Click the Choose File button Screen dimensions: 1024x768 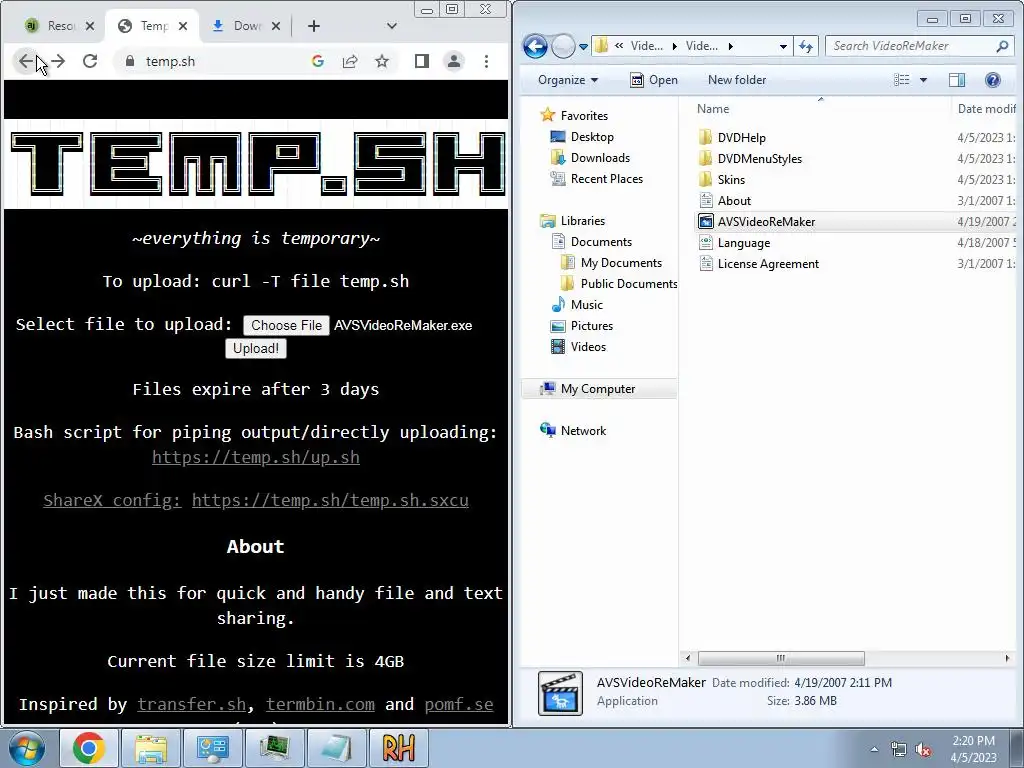coord(286,325)
